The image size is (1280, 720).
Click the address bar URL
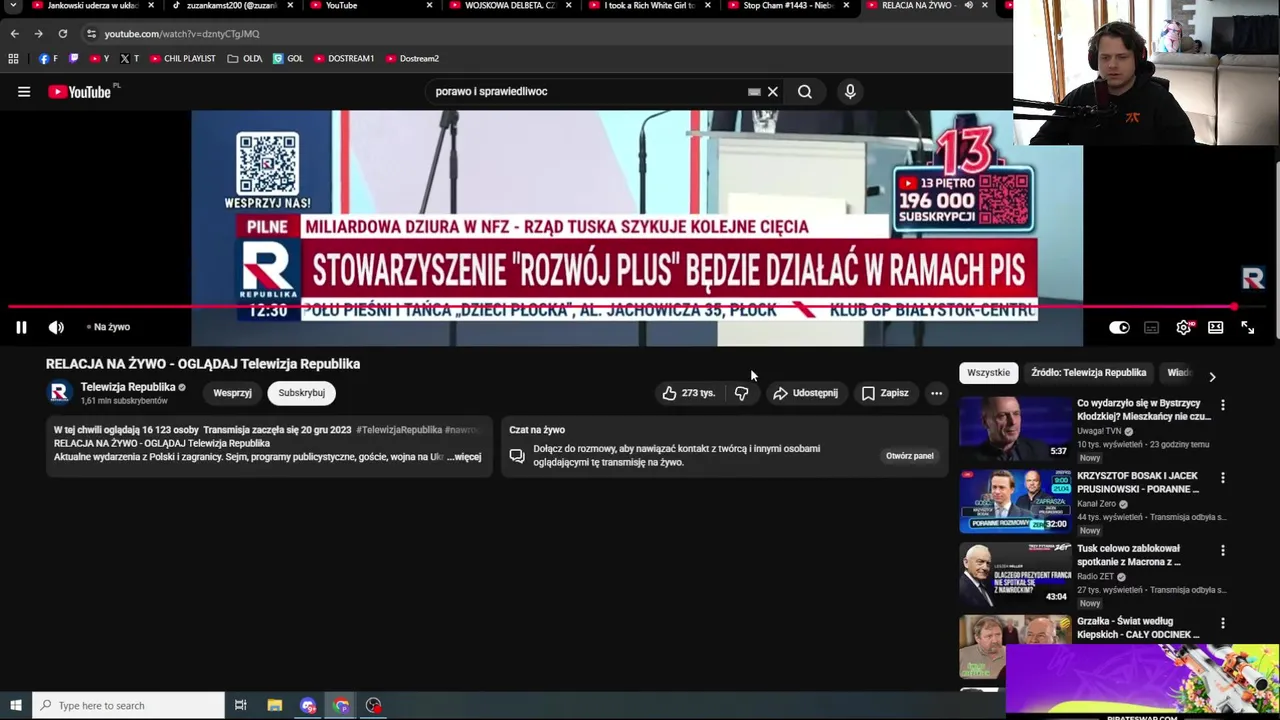tap(182, 34)
